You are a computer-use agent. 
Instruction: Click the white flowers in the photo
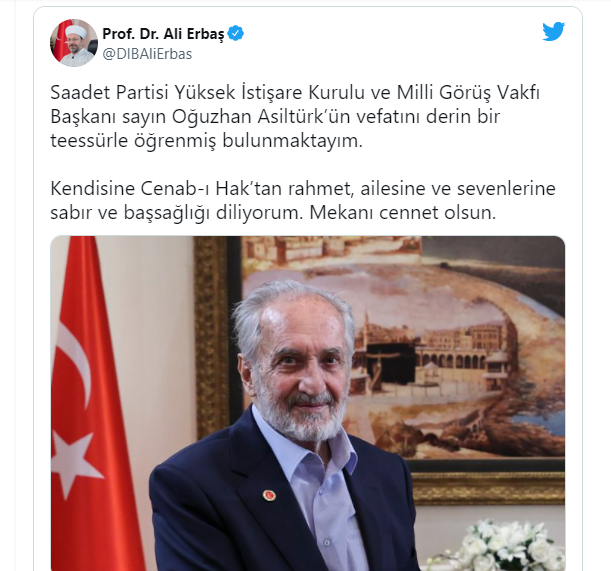(x=507, y=546)
